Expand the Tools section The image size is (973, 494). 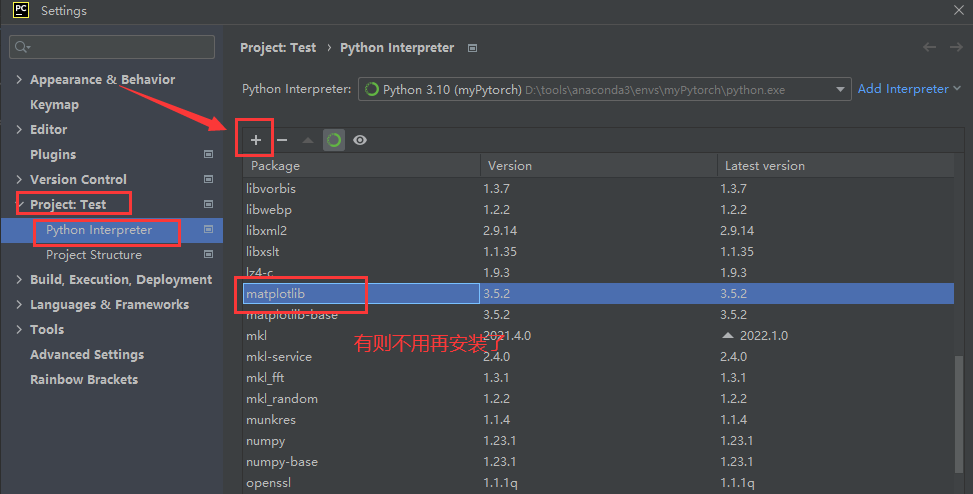(19, 330)
